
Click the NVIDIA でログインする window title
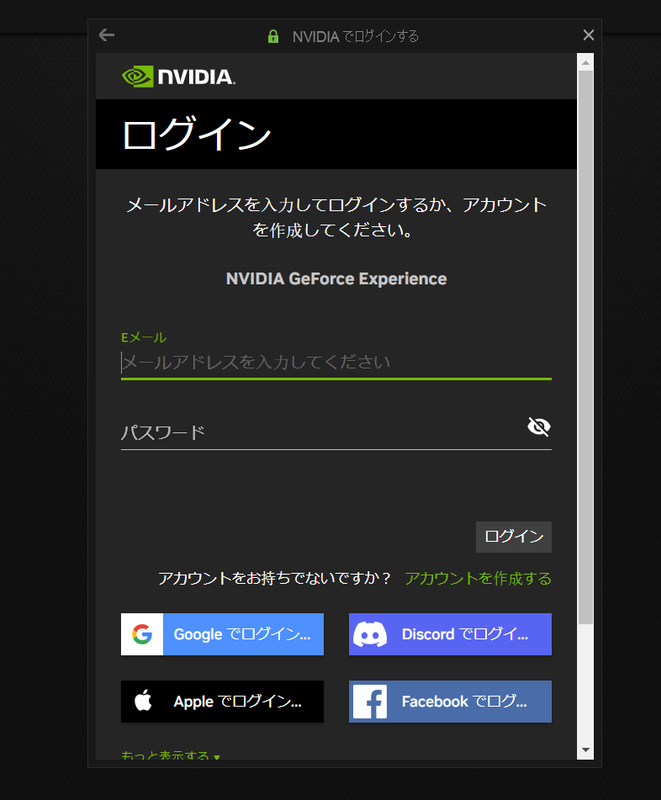pos(355,37)
